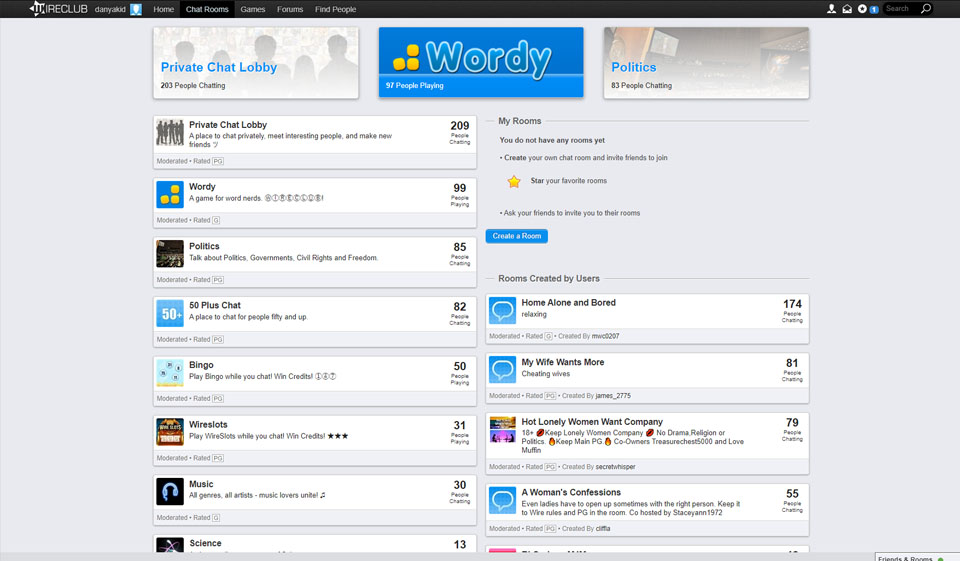Open the Games menu

pos(253,9)
